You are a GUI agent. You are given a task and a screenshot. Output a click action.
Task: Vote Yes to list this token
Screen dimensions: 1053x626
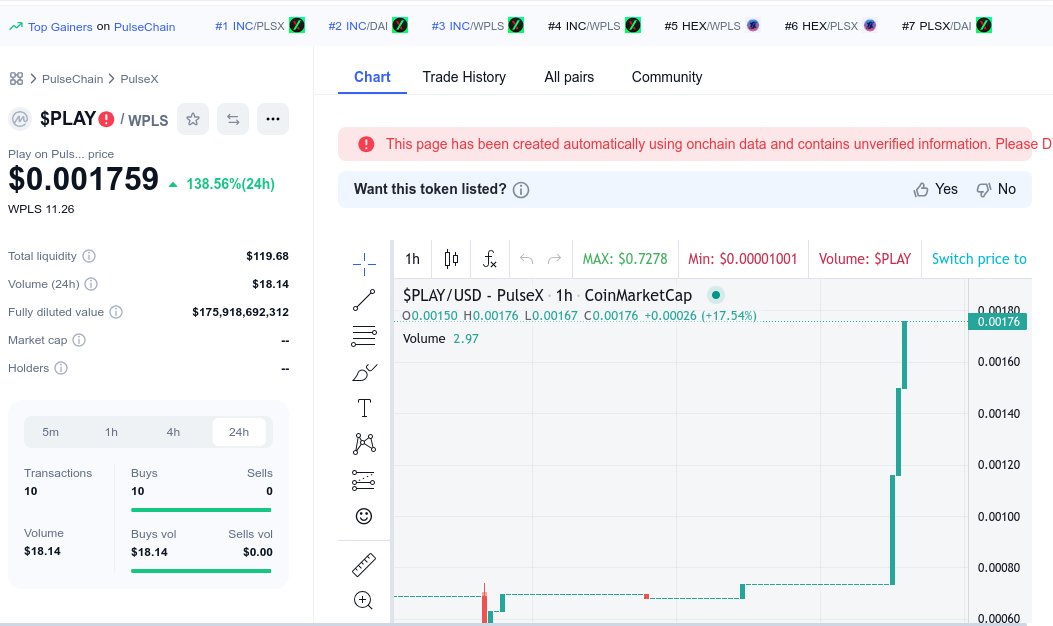935,189
